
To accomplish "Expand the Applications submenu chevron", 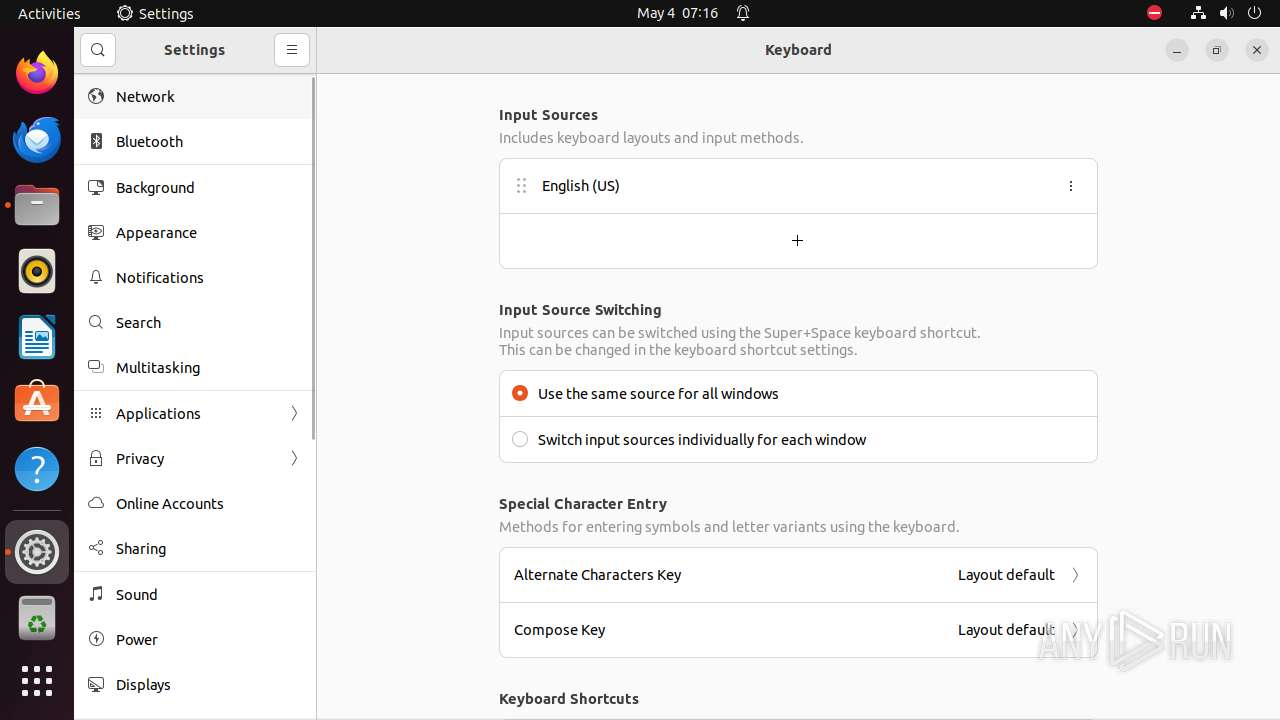I will click(x=294, y=413).
